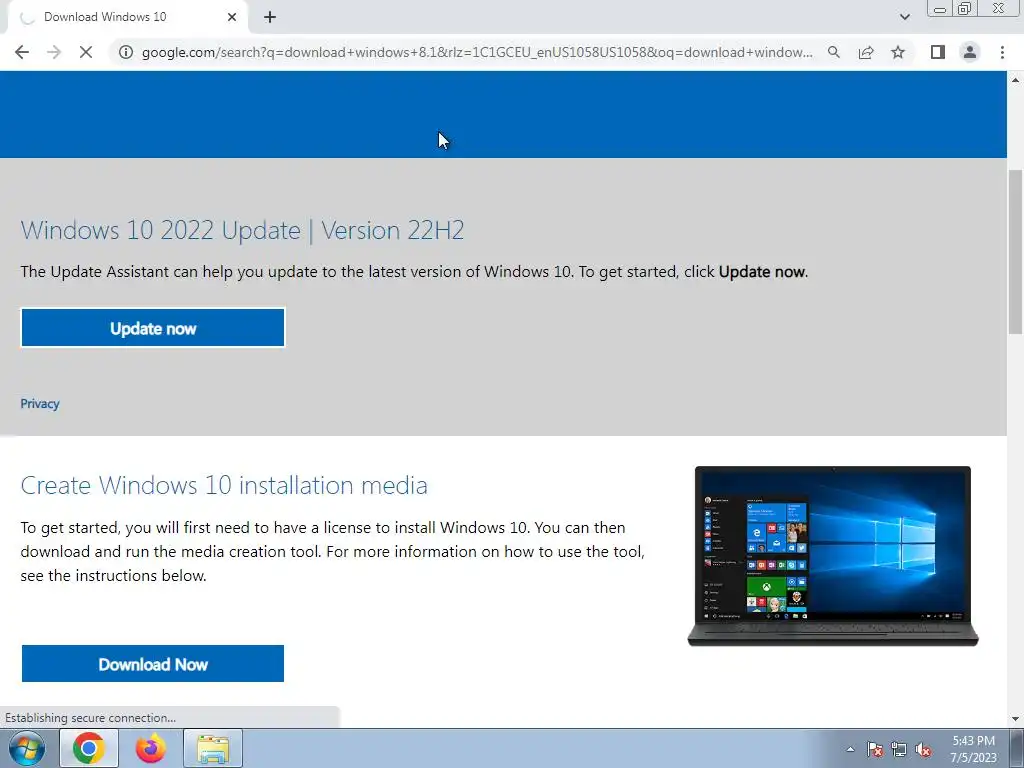Click the Update now button
This screenshot has width=1024, height=768.
click(x=153, y=328)
